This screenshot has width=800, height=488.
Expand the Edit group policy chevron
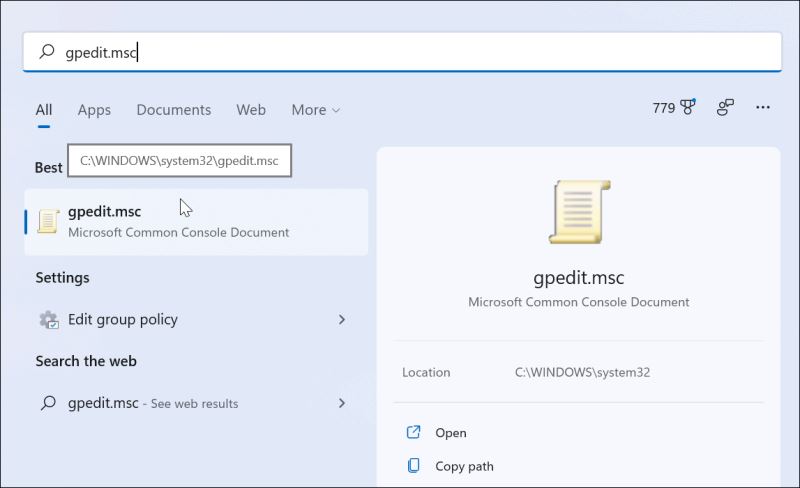tap(342, 320)
